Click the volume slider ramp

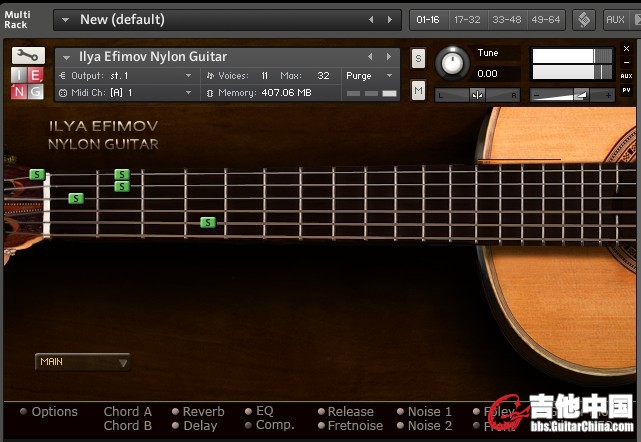coord(572,96)
